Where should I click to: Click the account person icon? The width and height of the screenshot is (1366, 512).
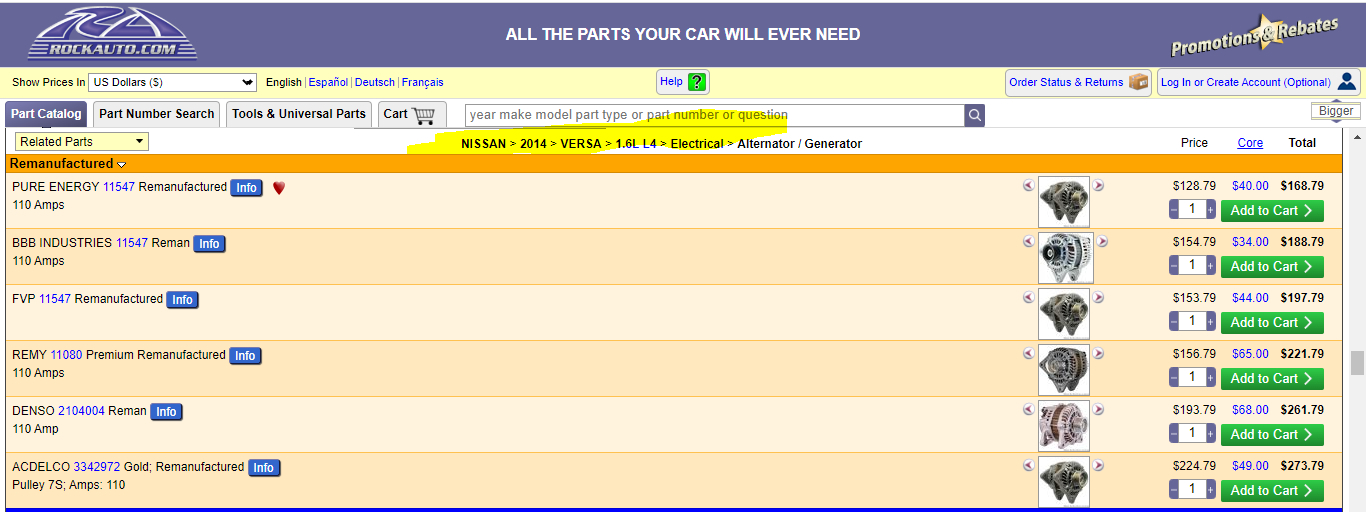[x=1347, y=82]
